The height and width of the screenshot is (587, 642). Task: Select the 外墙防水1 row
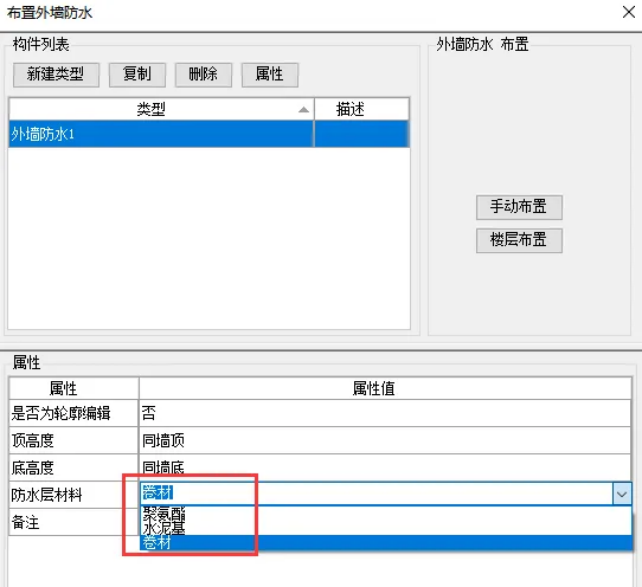point(160,134)
